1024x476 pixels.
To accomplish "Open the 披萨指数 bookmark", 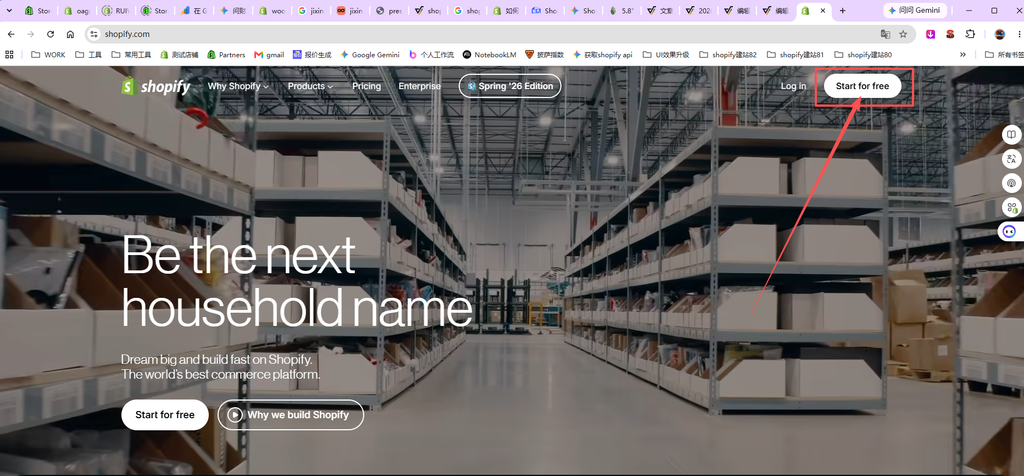I will click(544, 55).
